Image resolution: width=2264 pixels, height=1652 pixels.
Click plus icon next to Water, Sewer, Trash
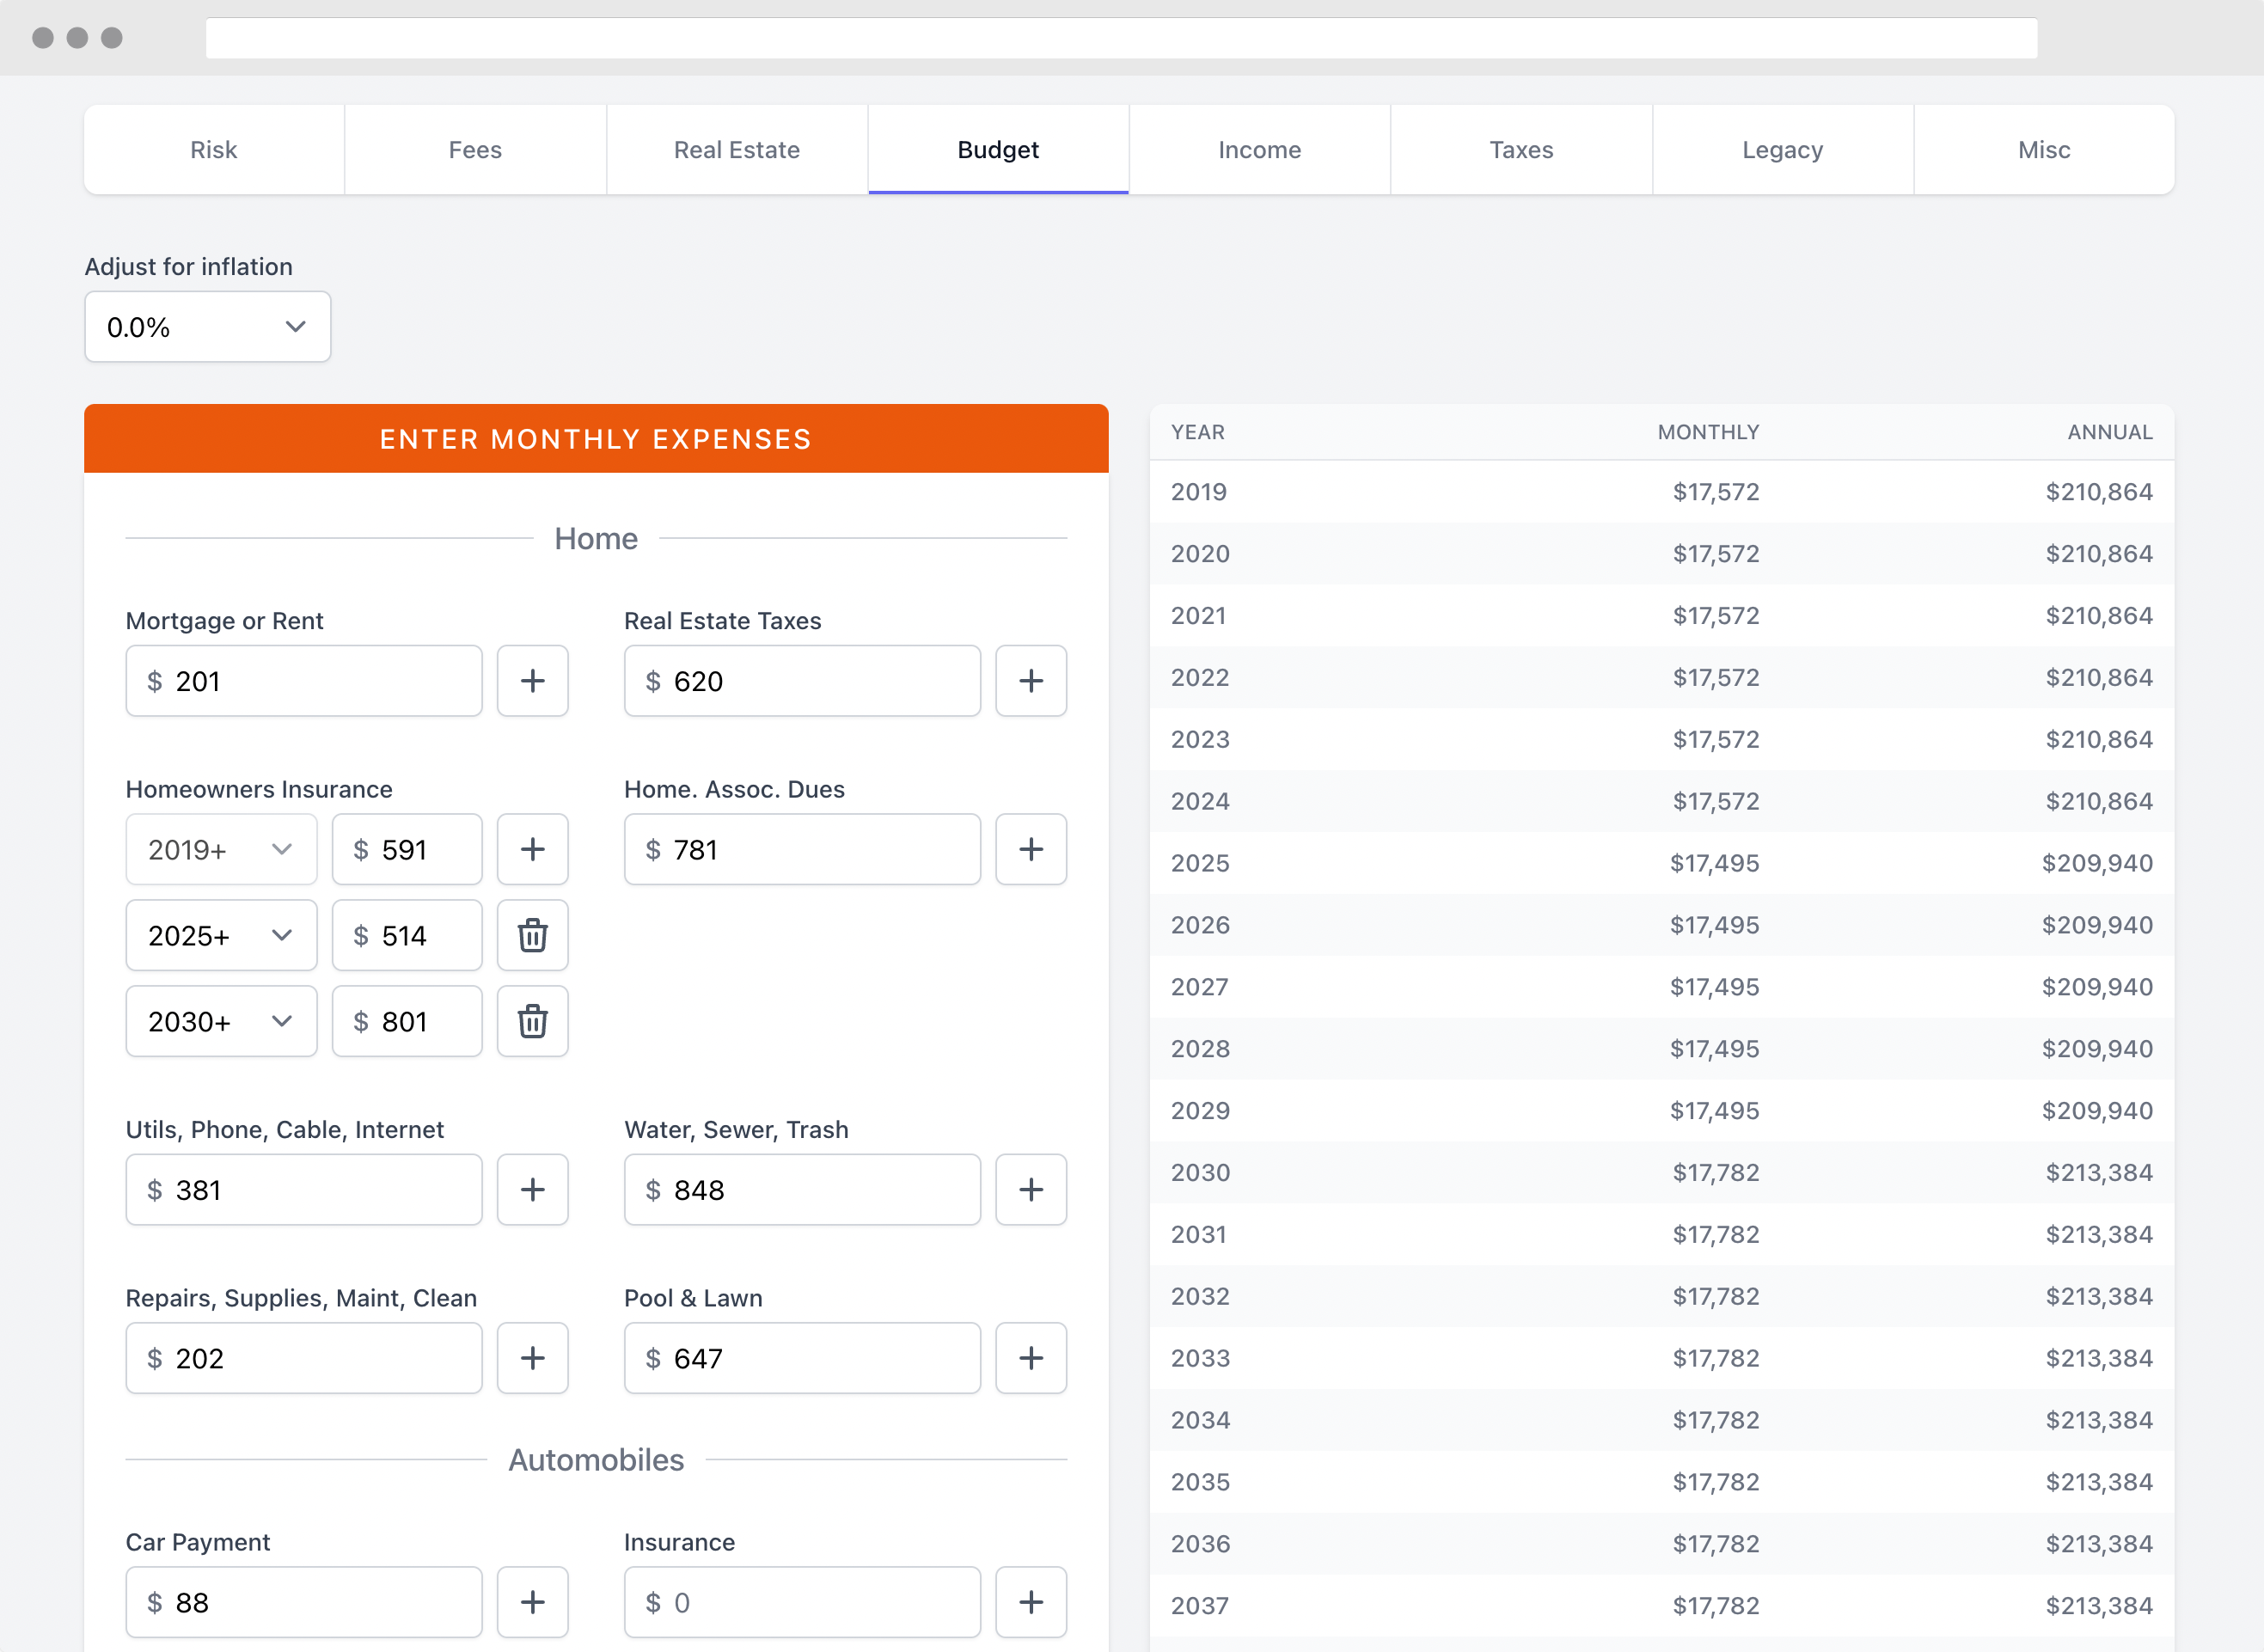pos(1030,1189)
